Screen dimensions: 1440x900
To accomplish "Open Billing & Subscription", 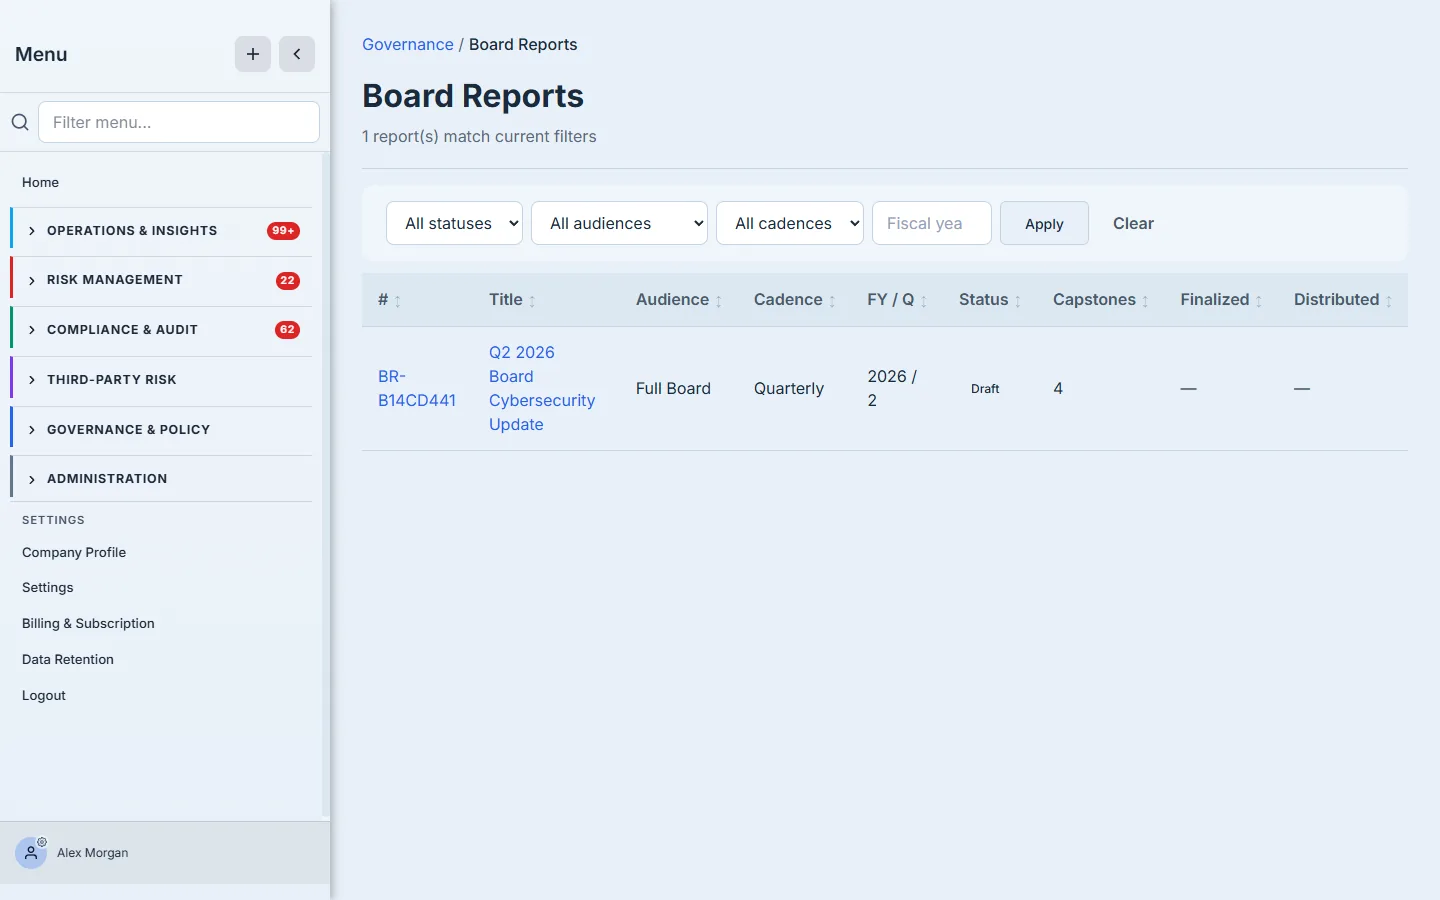I will coord(88,623).
